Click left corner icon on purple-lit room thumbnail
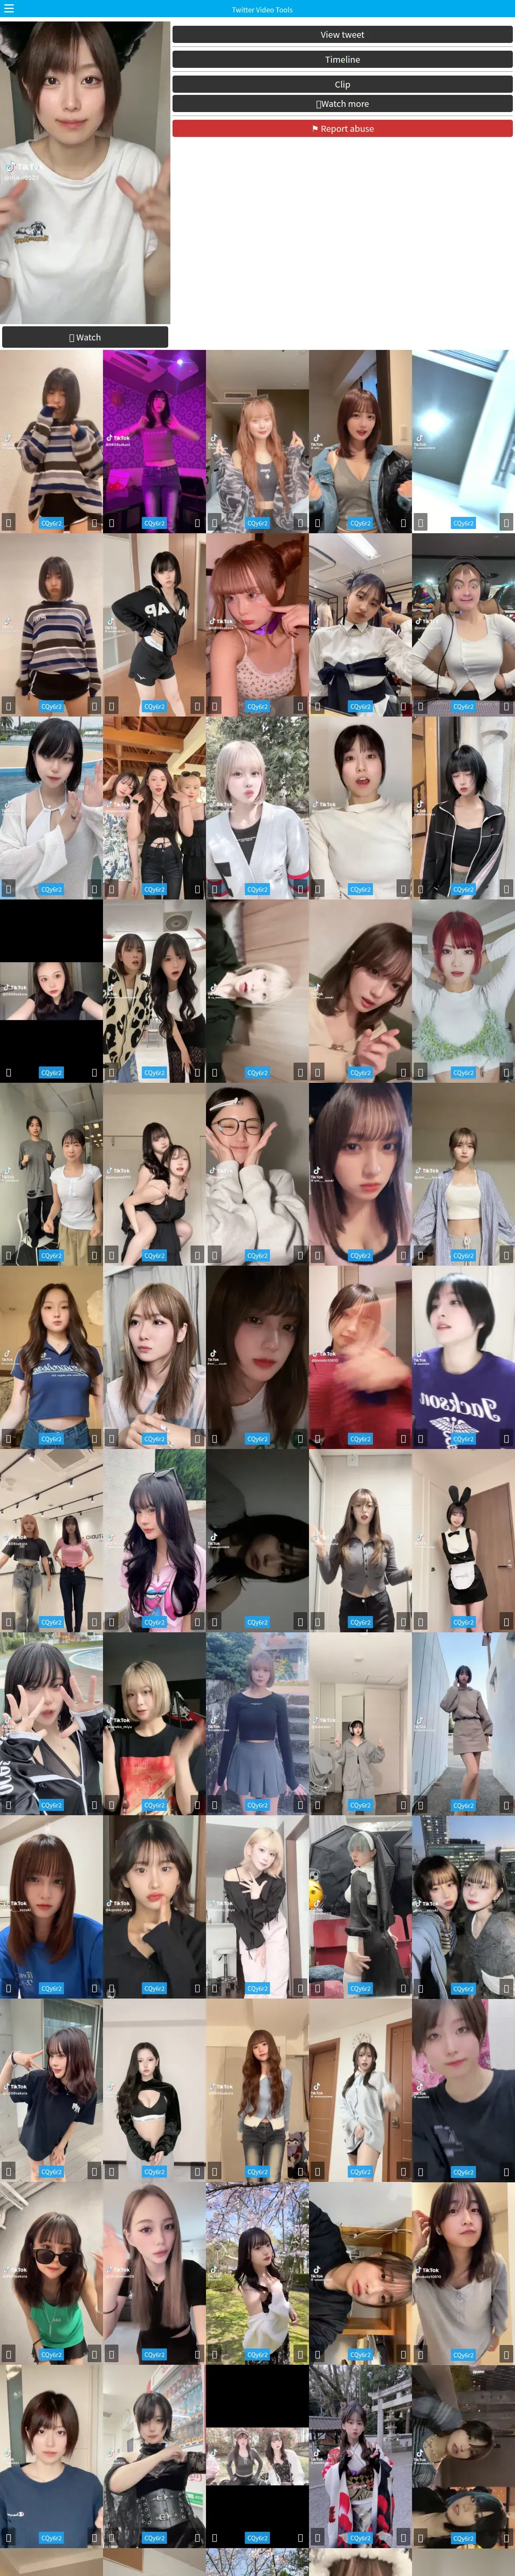The image size is (515, 2576). point(111,523)
